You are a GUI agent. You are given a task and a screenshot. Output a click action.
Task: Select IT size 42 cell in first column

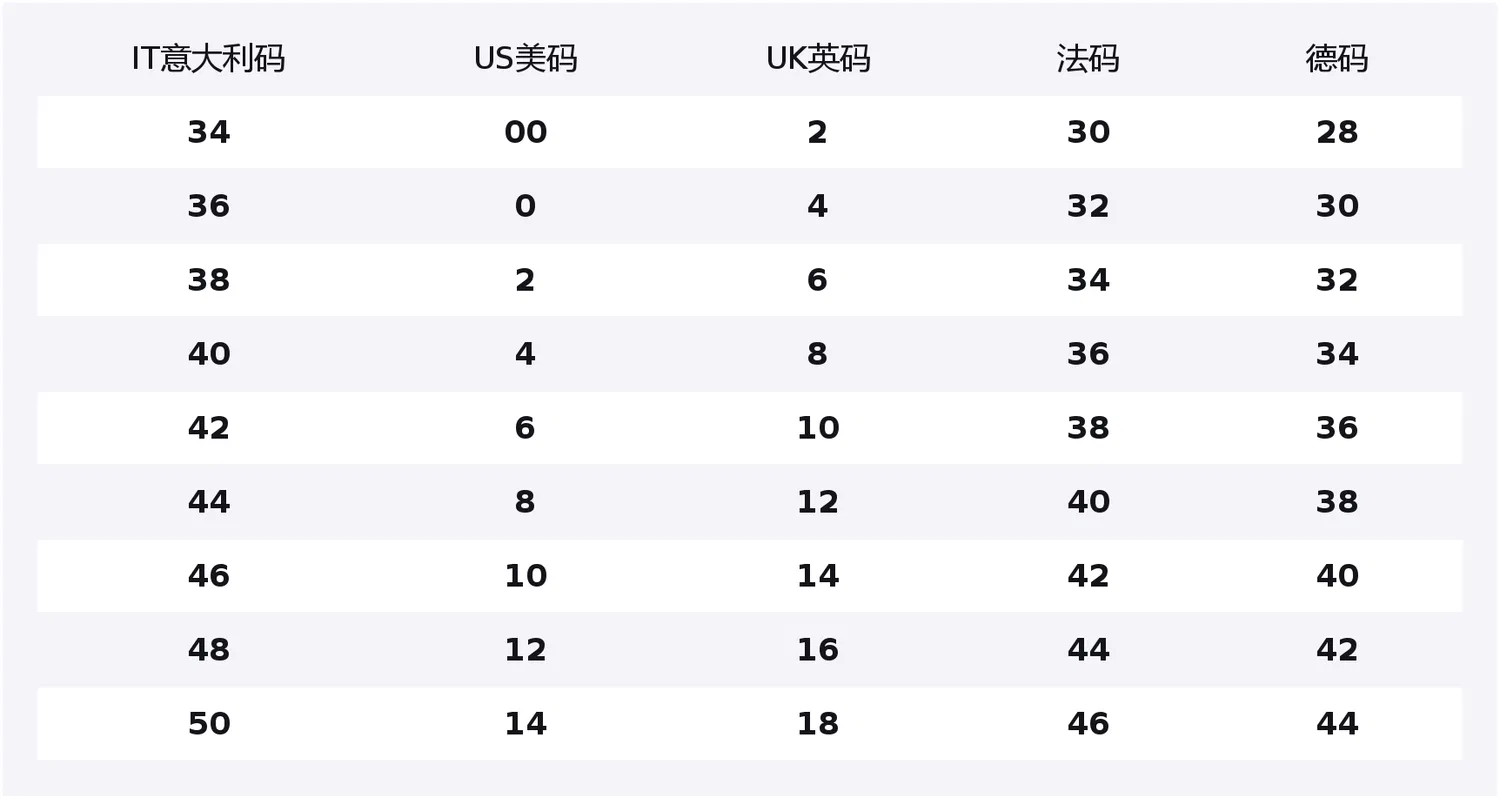209,428
